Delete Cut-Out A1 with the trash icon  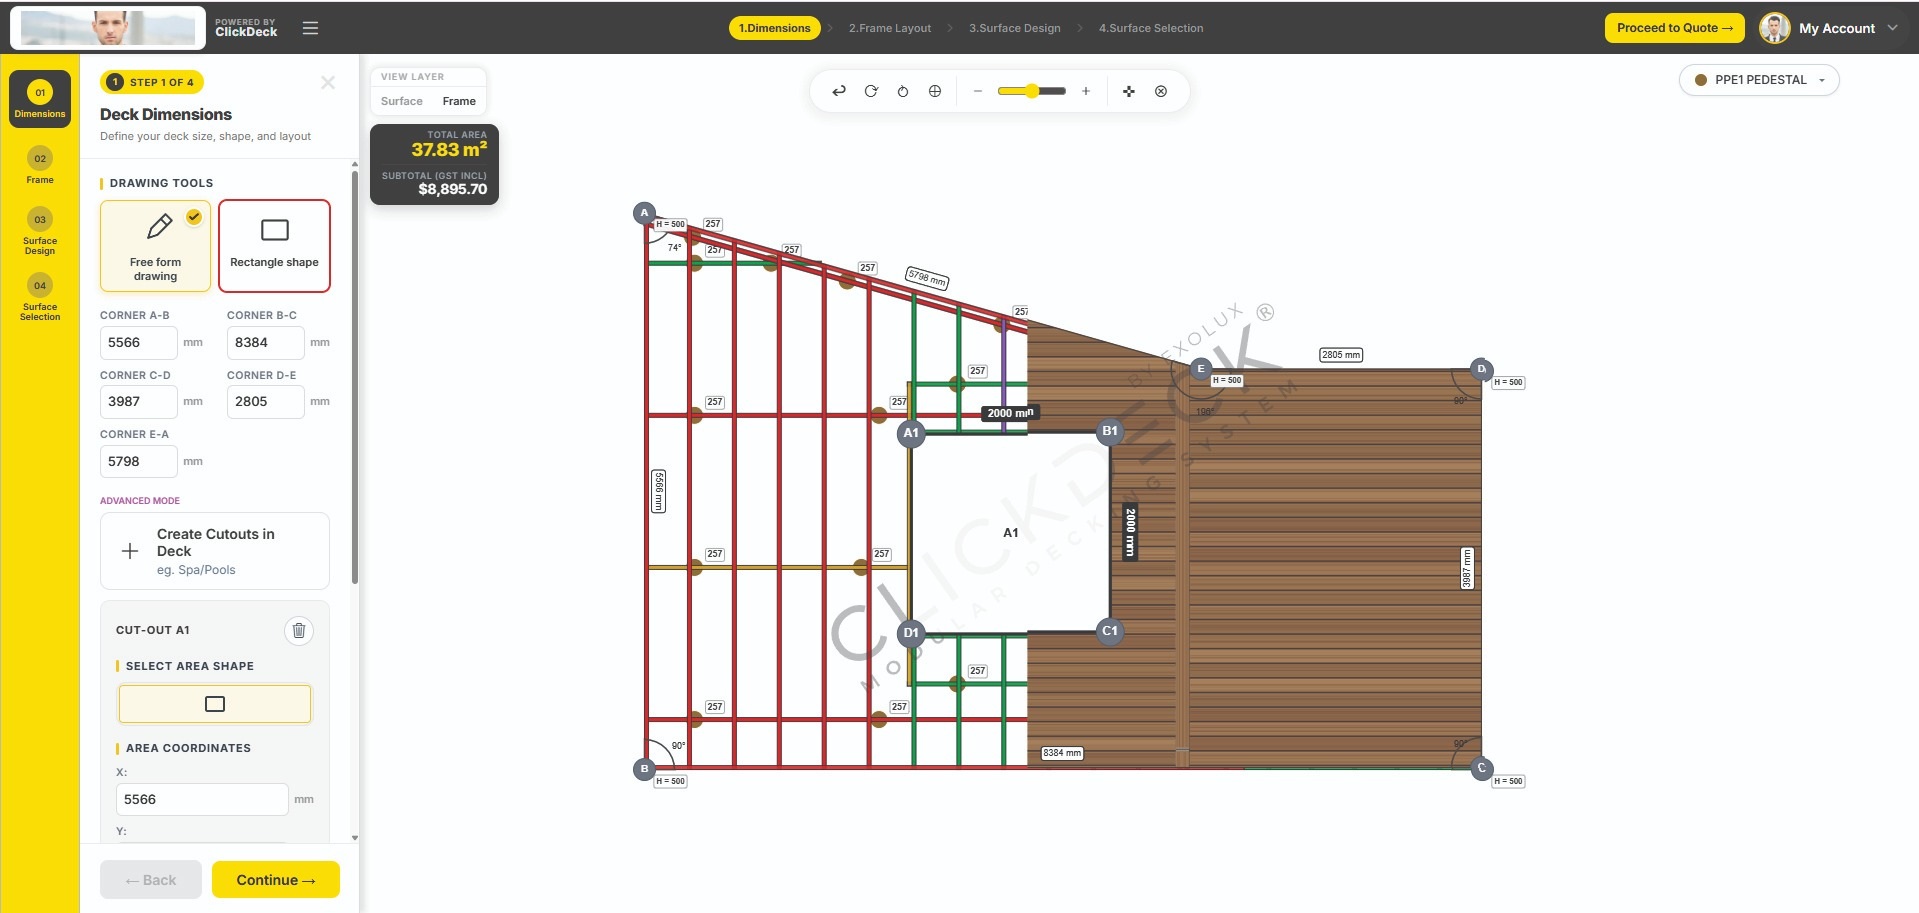(x=298, y=630)
